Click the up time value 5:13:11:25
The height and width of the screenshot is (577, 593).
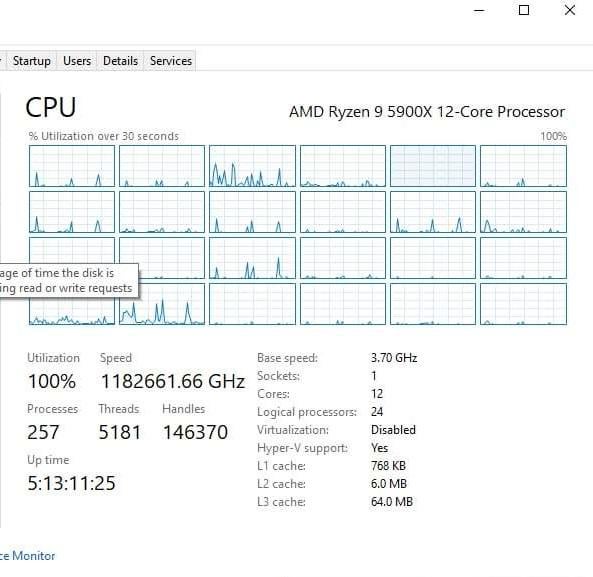coord(71,483)
